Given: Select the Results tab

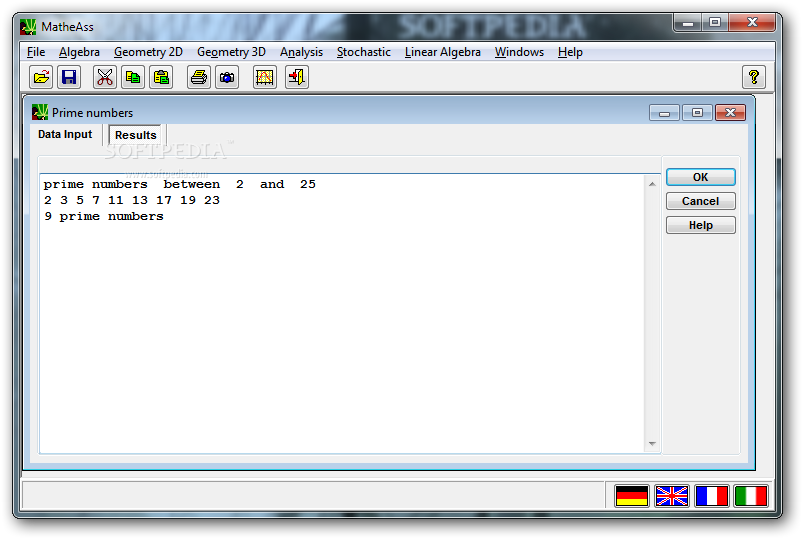Looking at the screenshot, I should [x=135, y=135].
